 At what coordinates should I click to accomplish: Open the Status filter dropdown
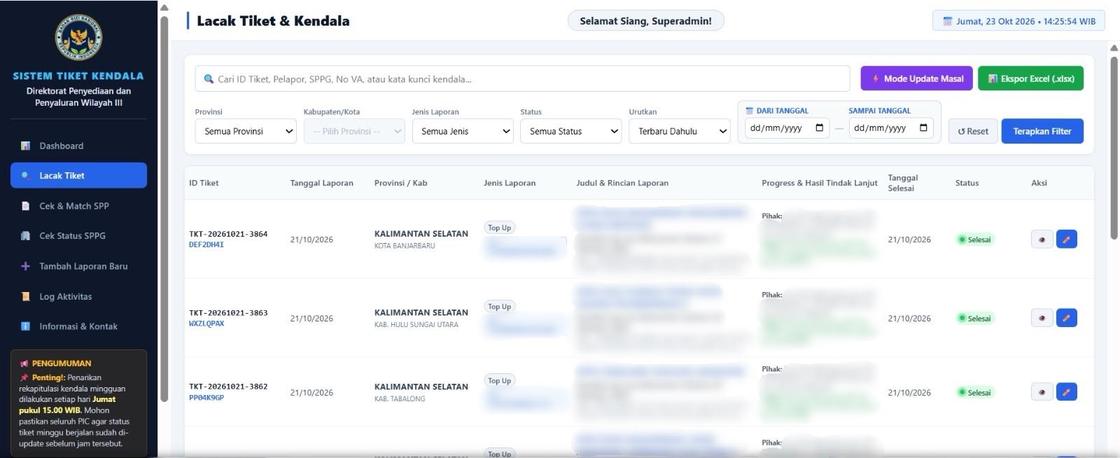pyautogui.click(x=571, y=131)
